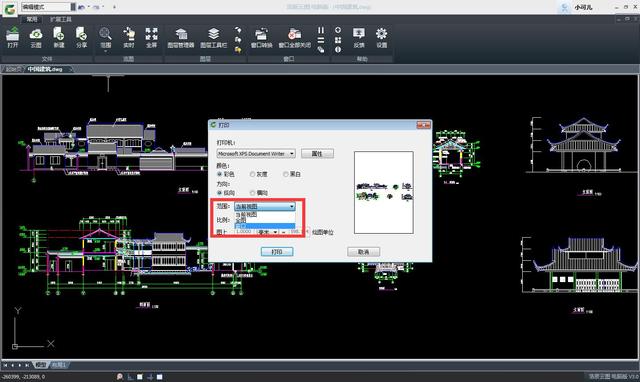Click the vertical tile windows icon
Viewport: 640px width, 382px height.
pos(321,30)
